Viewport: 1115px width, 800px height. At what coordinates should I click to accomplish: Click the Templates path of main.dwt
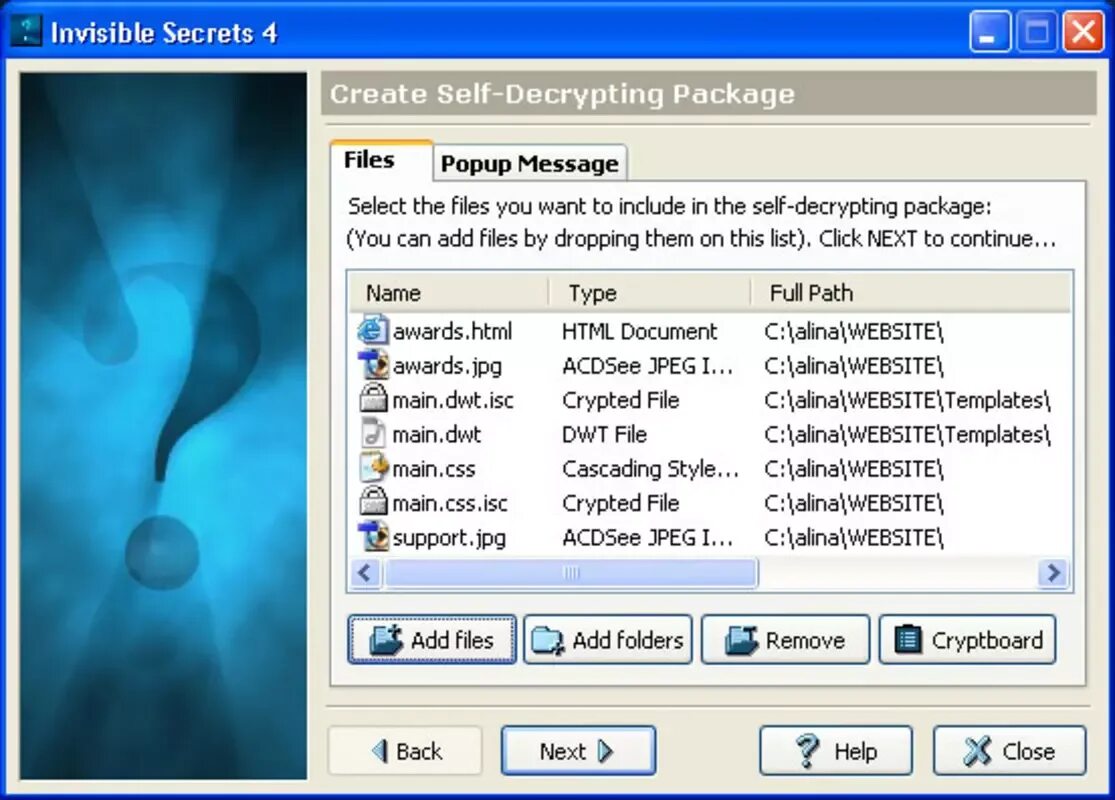click(x=907, y=434)
